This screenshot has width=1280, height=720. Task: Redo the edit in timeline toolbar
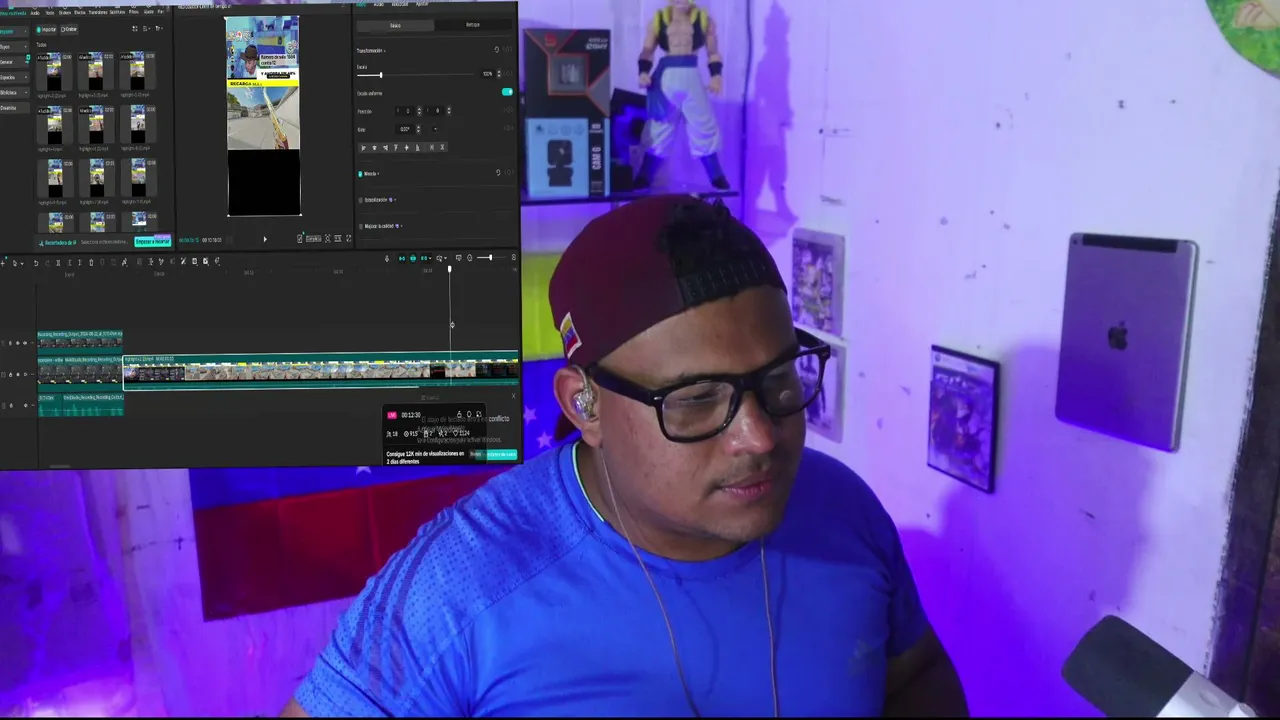(47, 262)
